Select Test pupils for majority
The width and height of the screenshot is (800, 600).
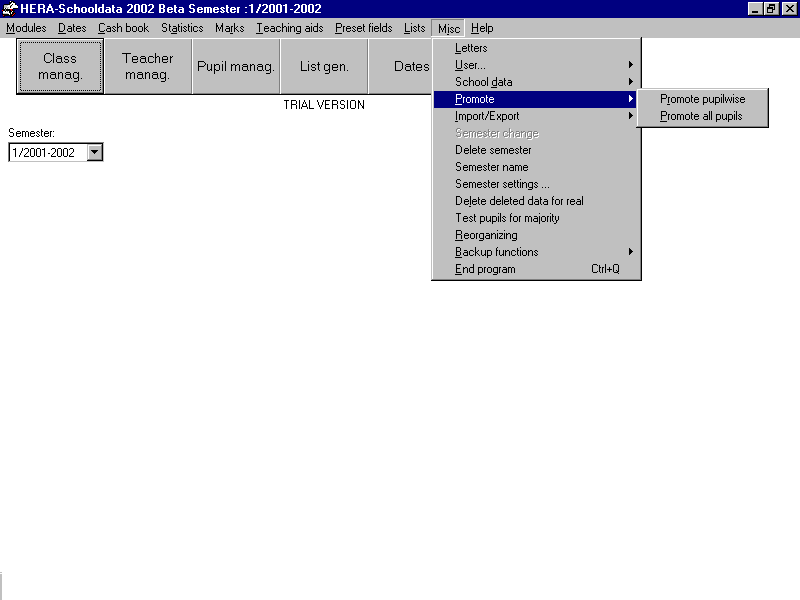536,218
